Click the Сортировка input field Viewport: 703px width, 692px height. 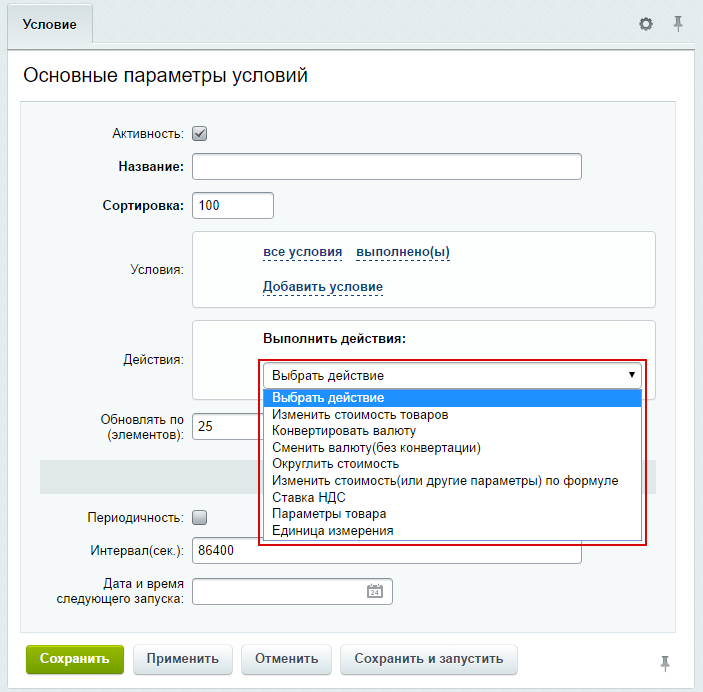[x=232, y=205]
